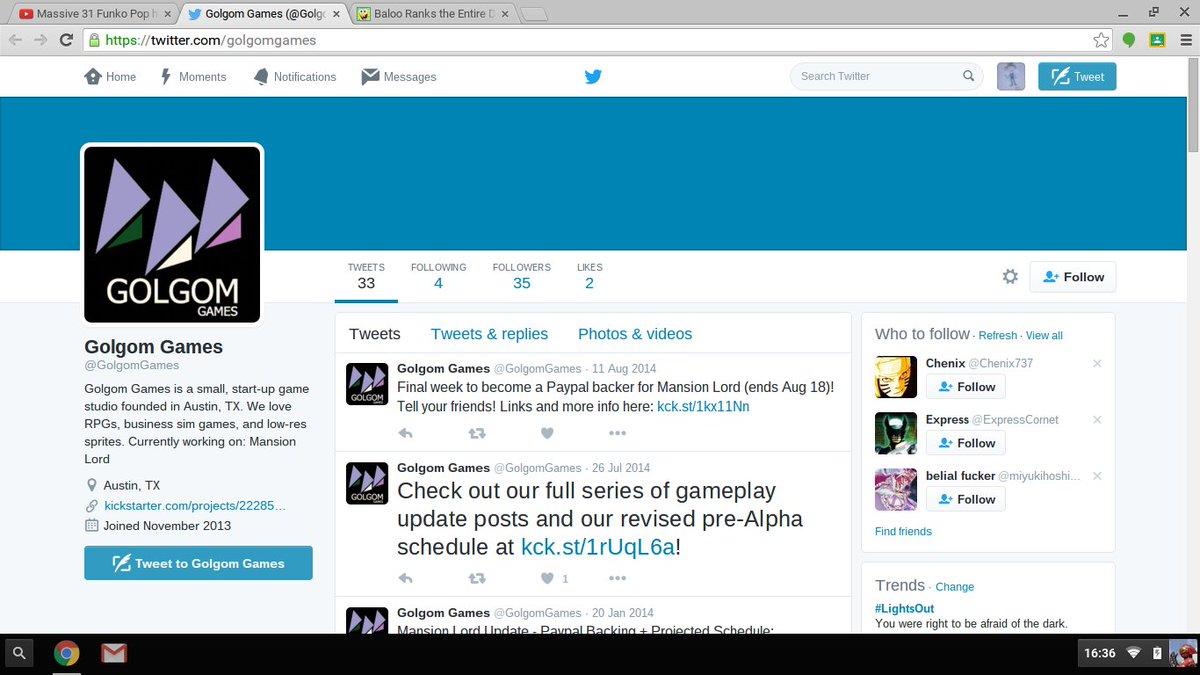Image resolution: width=1200 pixels, height=675 pixels.
Task: Open the kck.st/1rUqL6a link in tweet
Action: click(598, 547)
